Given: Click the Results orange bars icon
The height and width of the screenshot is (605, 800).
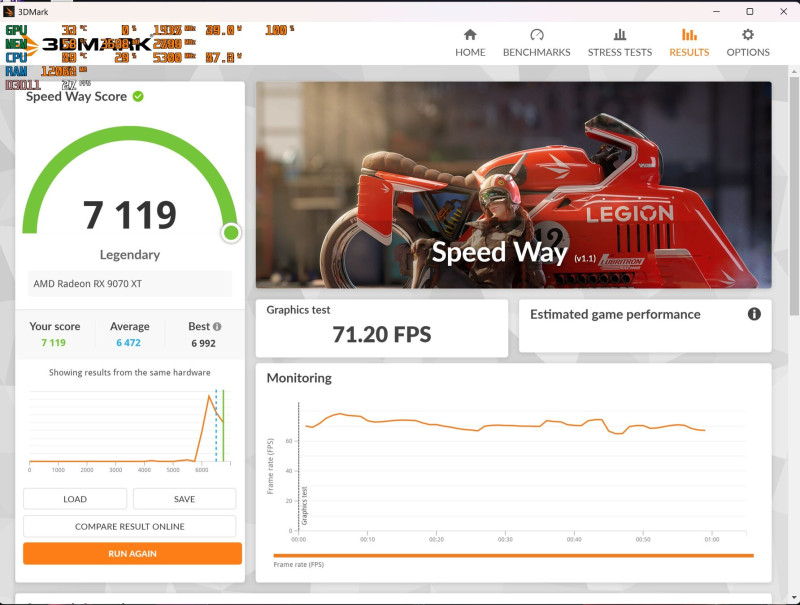Looking at the screenshot, I should 689,35.
